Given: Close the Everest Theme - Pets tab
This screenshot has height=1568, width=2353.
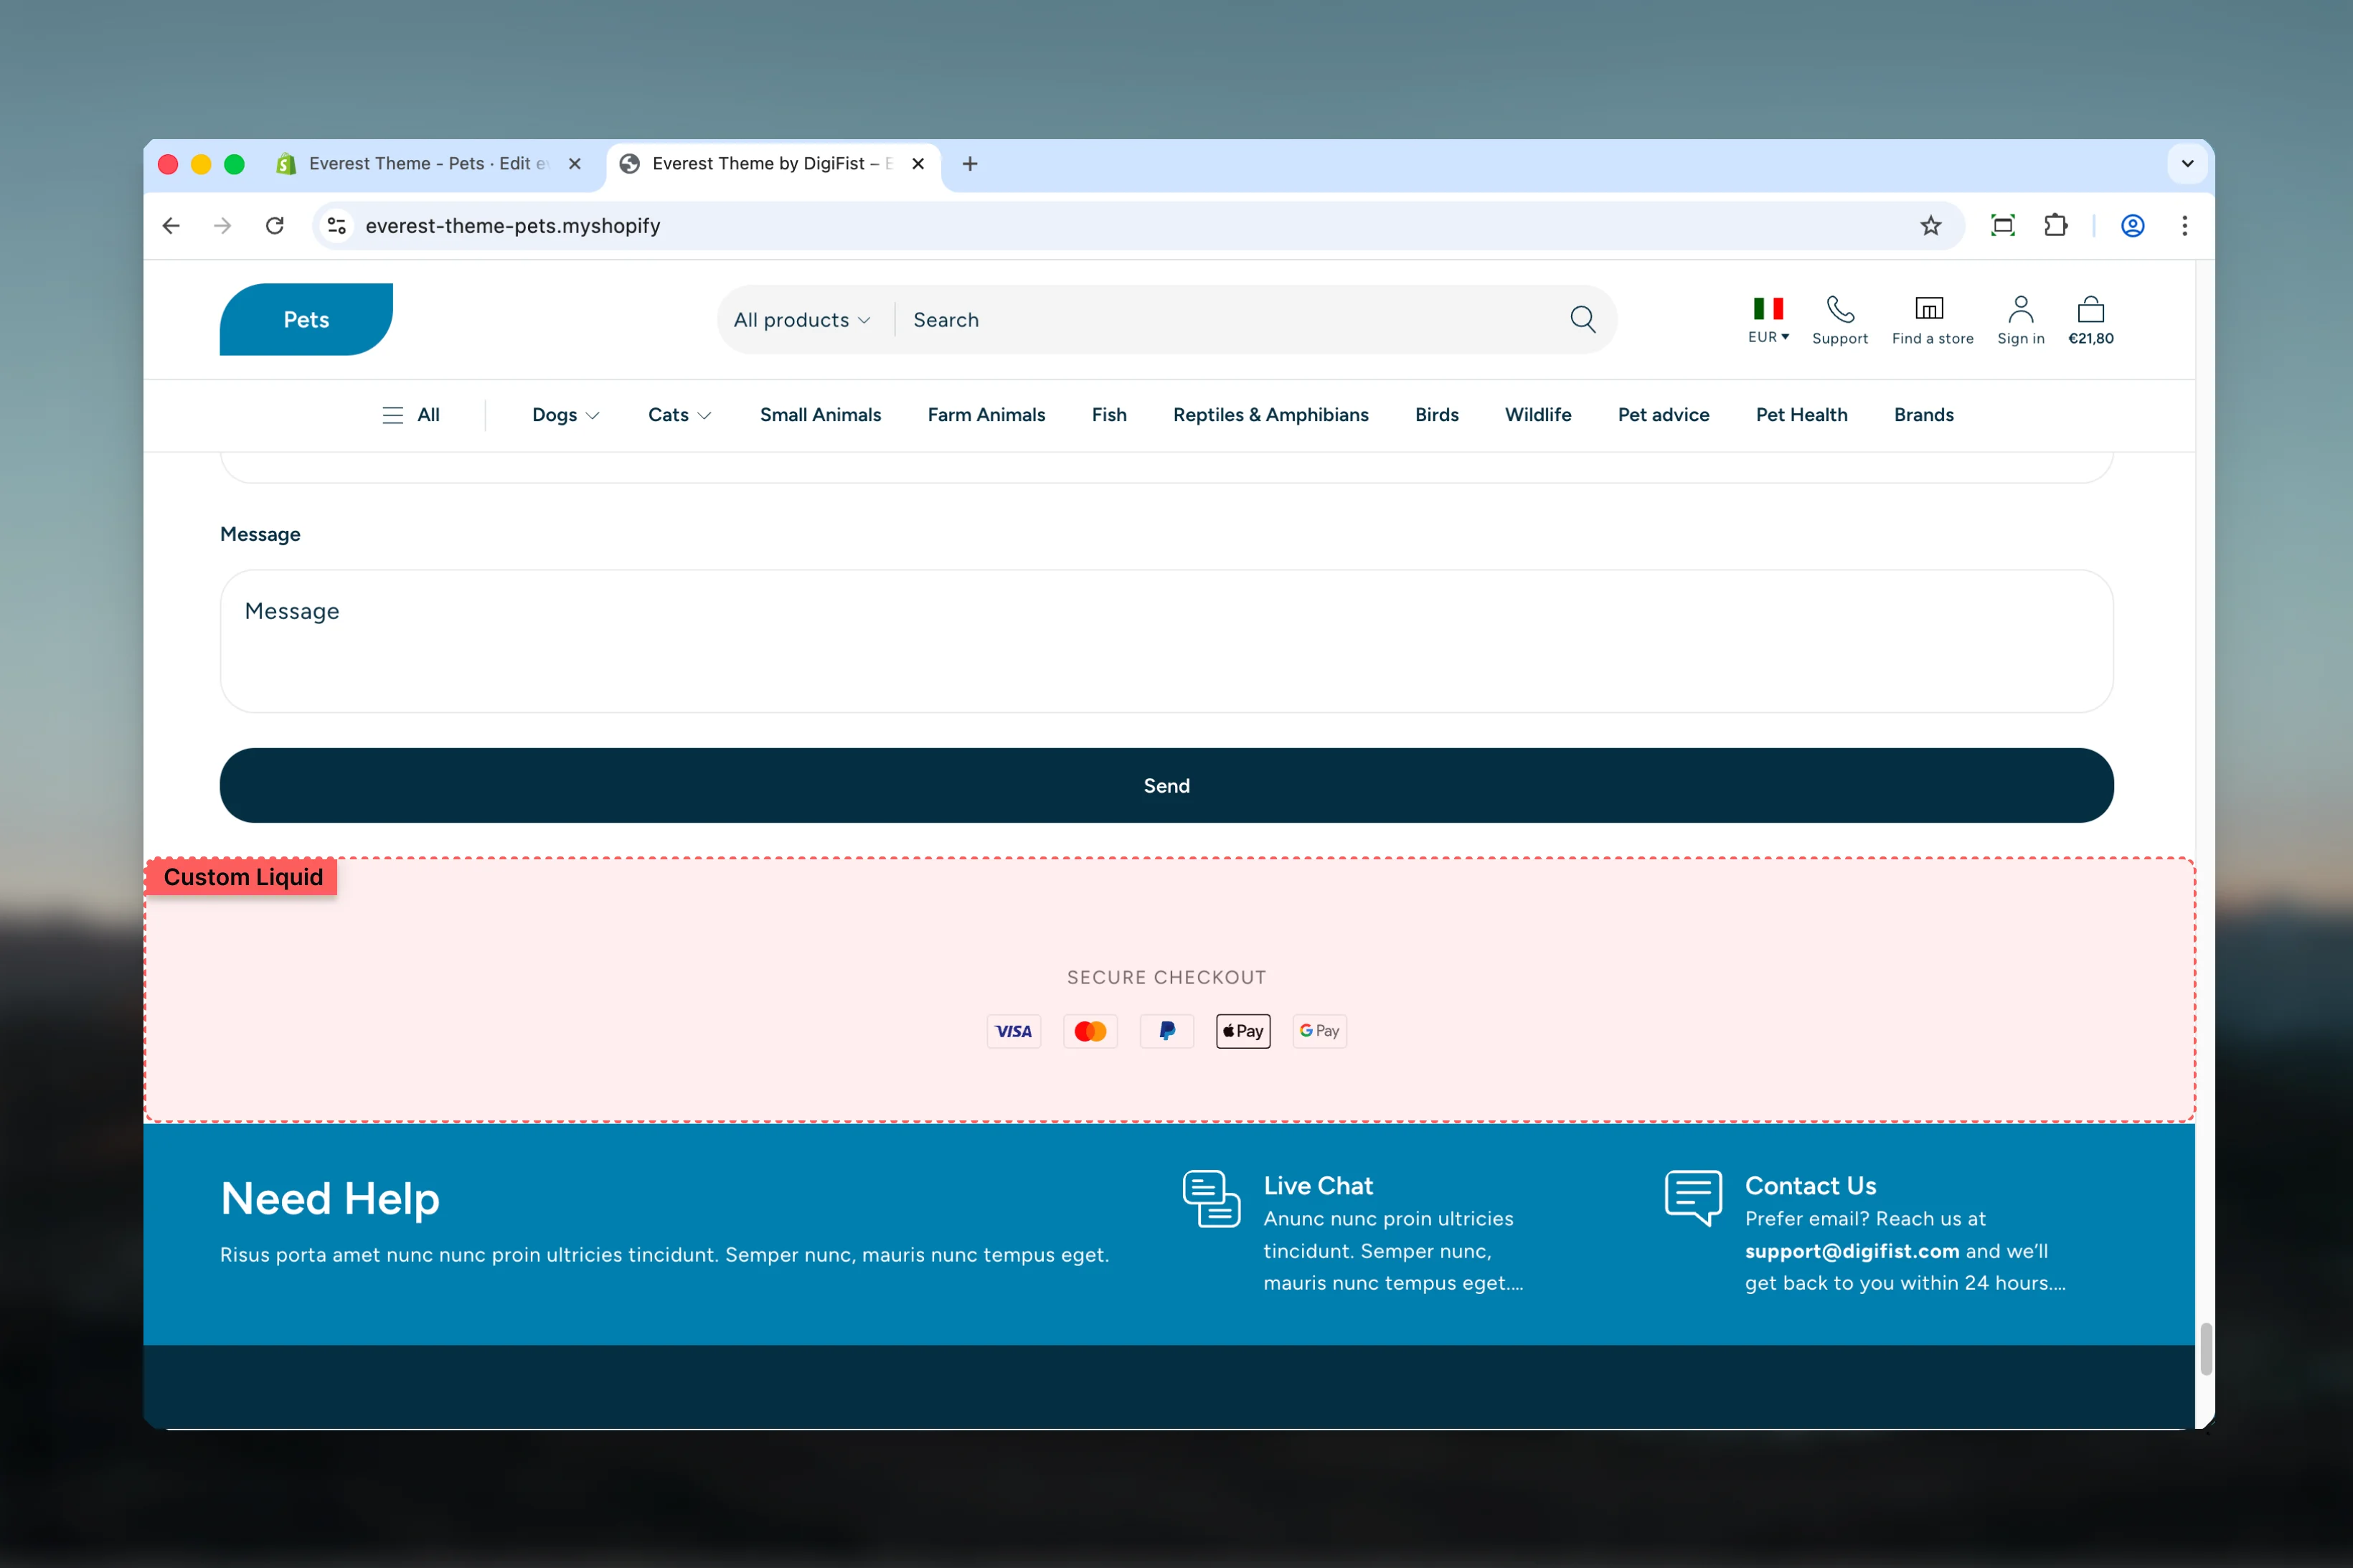Looking at the screenshot, I should [575, 164].
